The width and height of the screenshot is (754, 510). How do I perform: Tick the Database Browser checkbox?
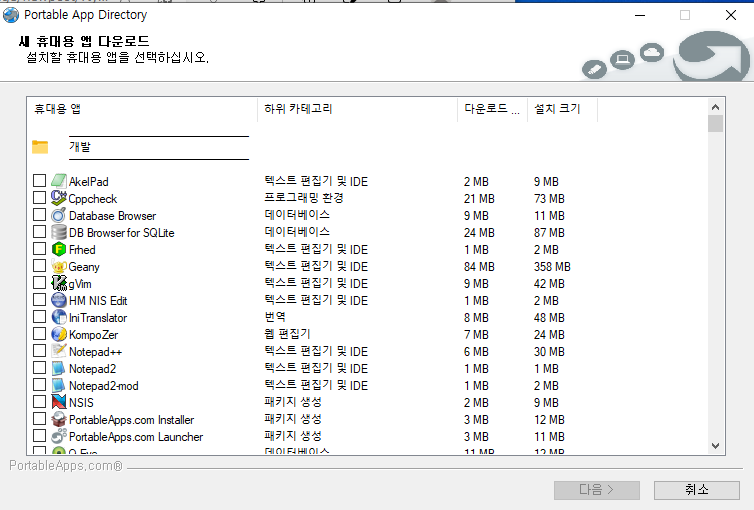click(39, 215)
